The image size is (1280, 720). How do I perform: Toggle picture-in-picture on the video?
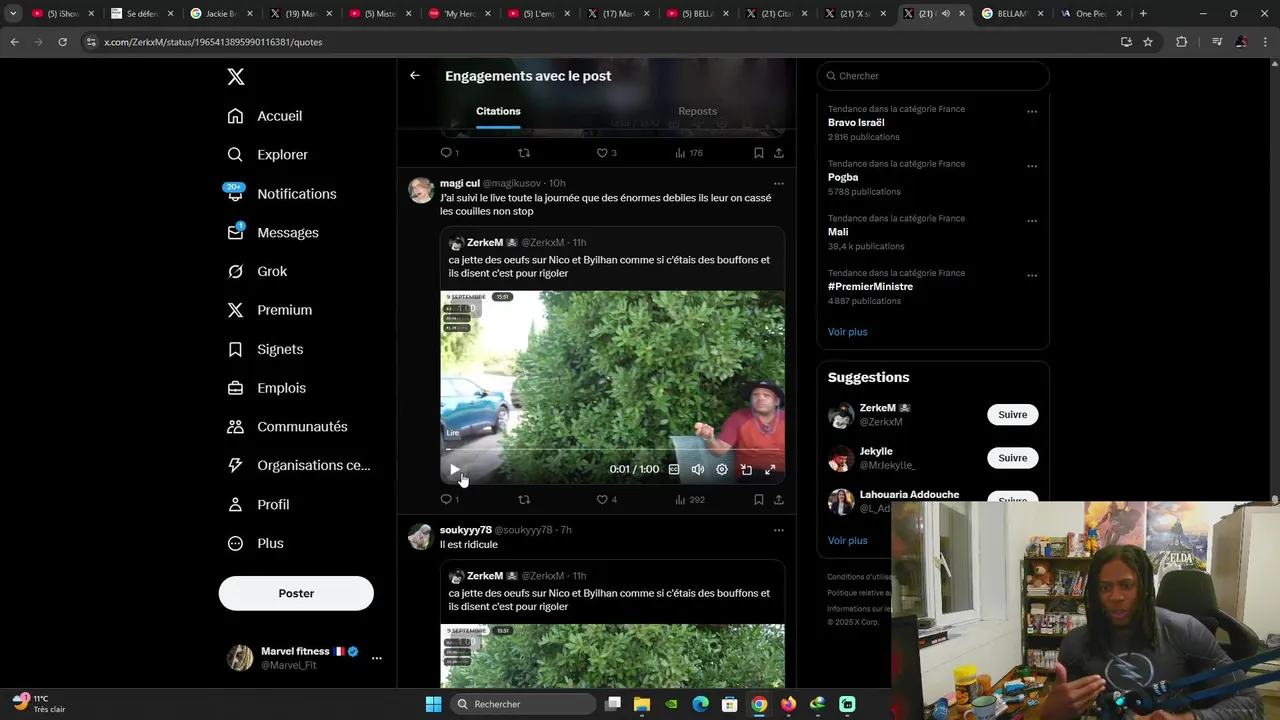(x=746, y=469)
